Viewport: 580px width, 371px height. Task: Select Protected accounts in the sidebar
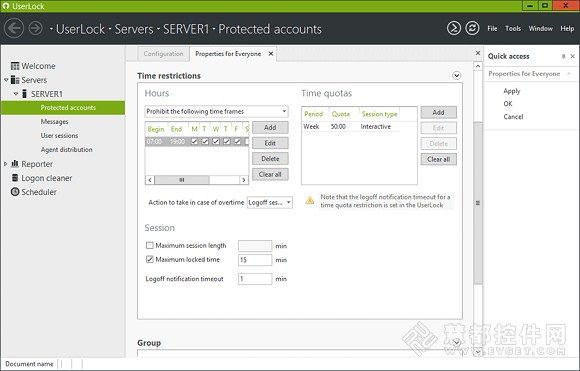click(x=63, y=108)
